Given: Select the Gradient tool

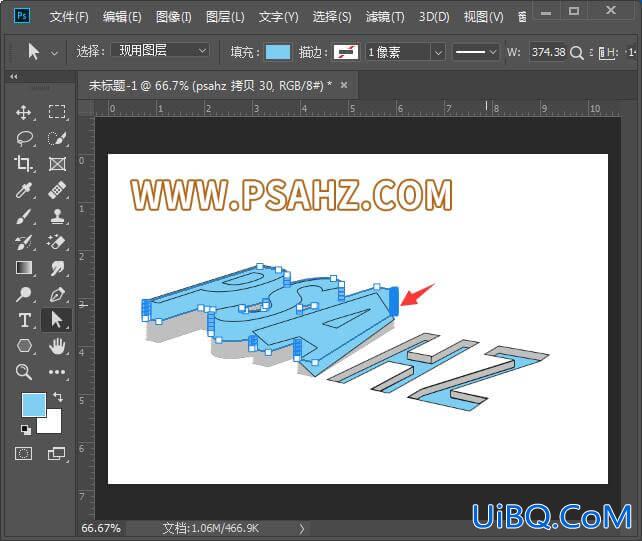Looking at the screenshot, I should (x=24, y=268).
